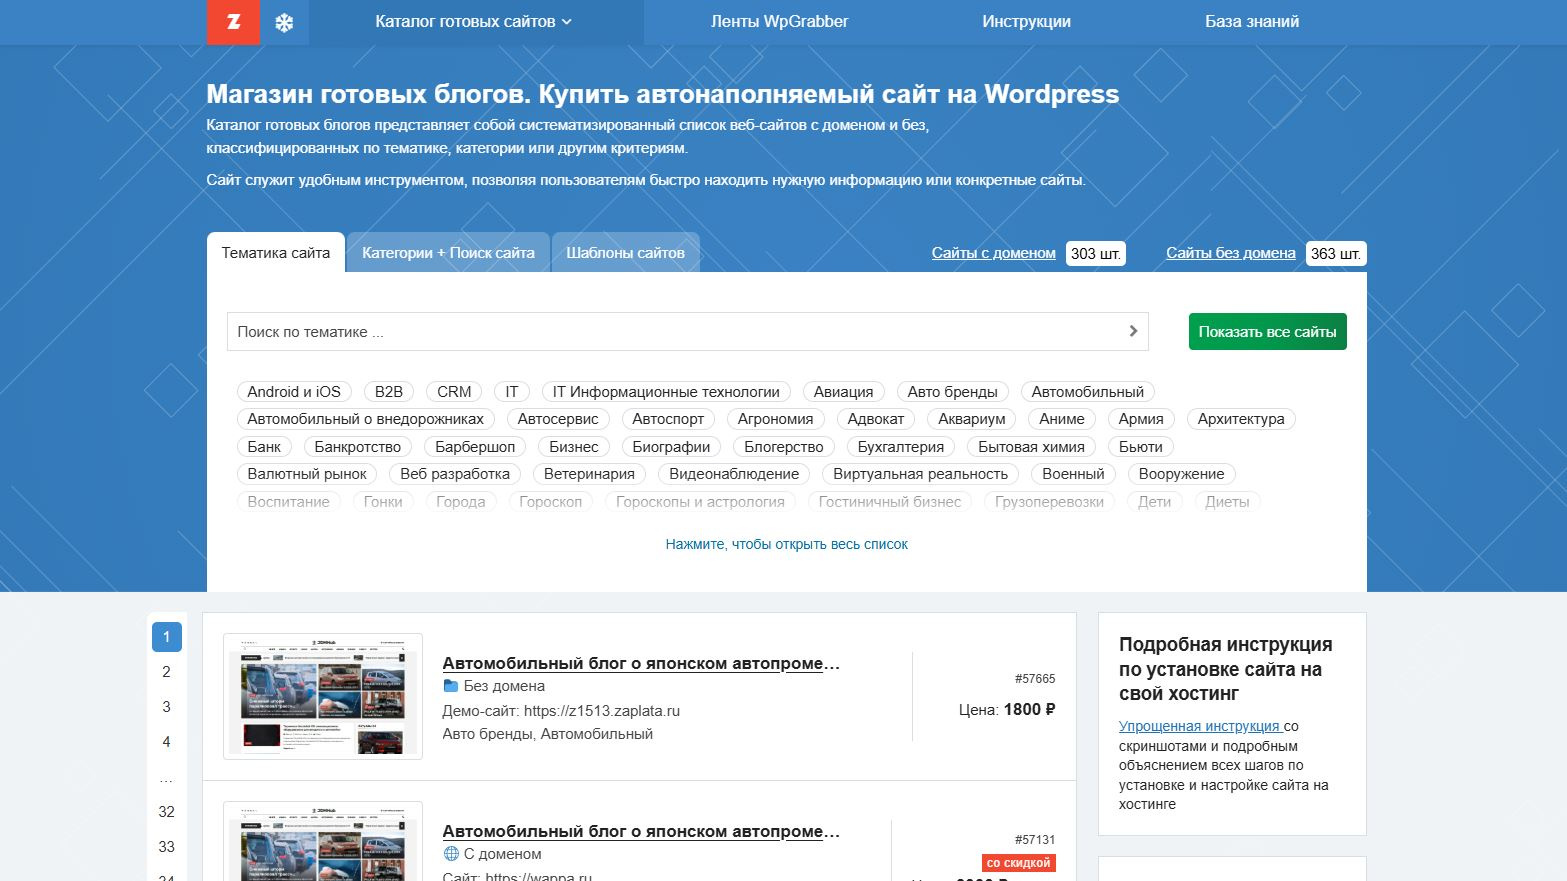Select the Автосервис topic tag
1567x881 pixels.
(x=558, y=419)
